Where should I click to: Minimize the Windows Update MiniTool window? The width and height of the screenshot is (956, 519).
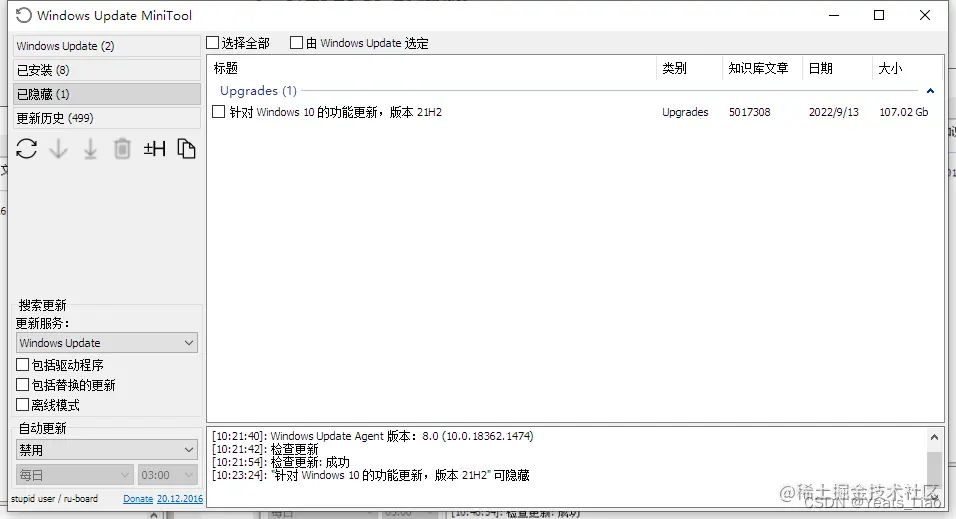pos(834,15)
